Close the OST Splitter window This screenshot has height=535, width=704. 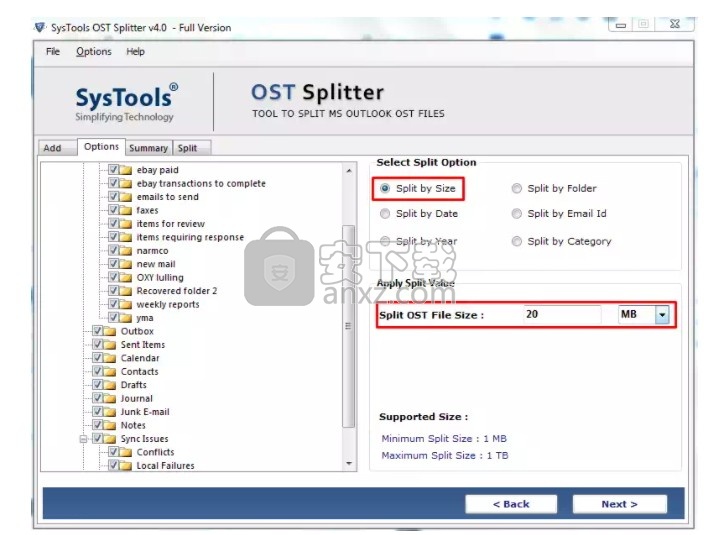(x=675, y=24)
